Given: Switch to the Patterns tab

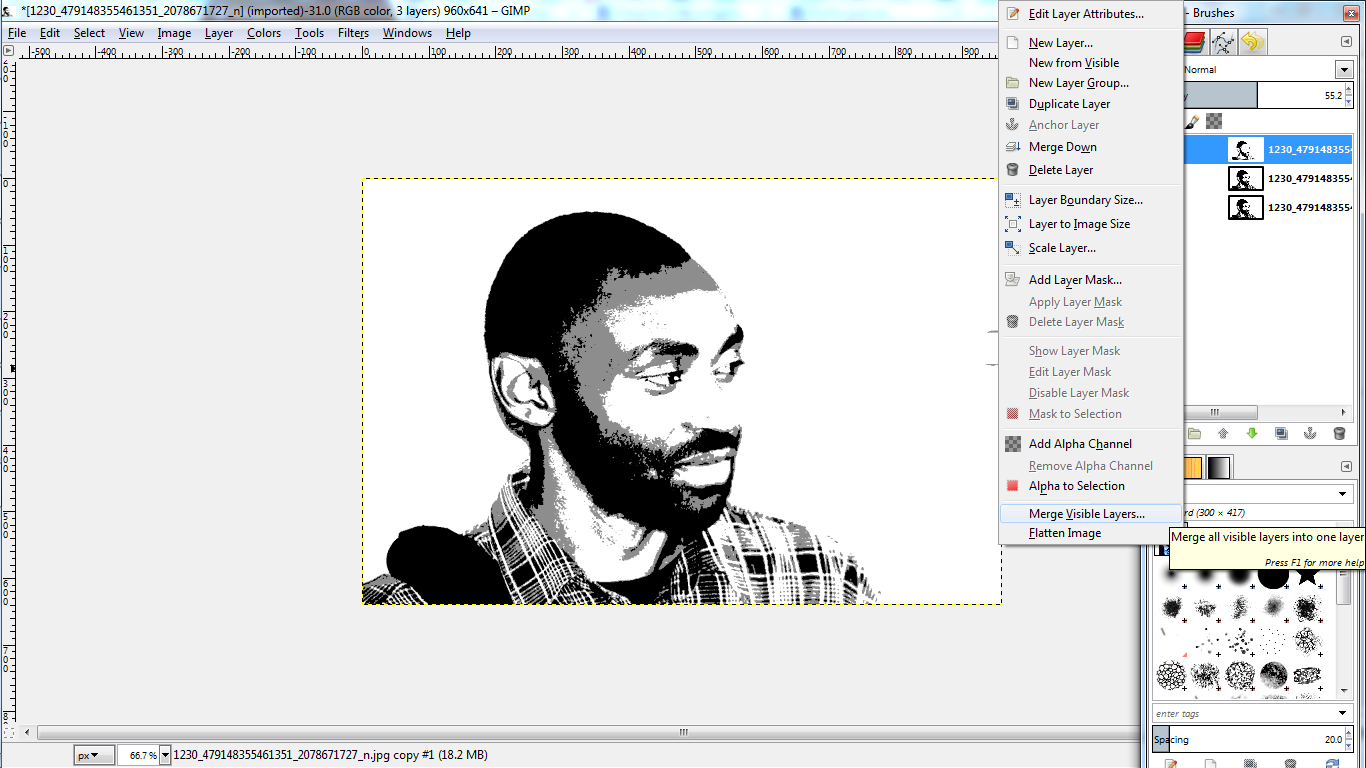Looking at the screenshot, I should [1193, 468].
